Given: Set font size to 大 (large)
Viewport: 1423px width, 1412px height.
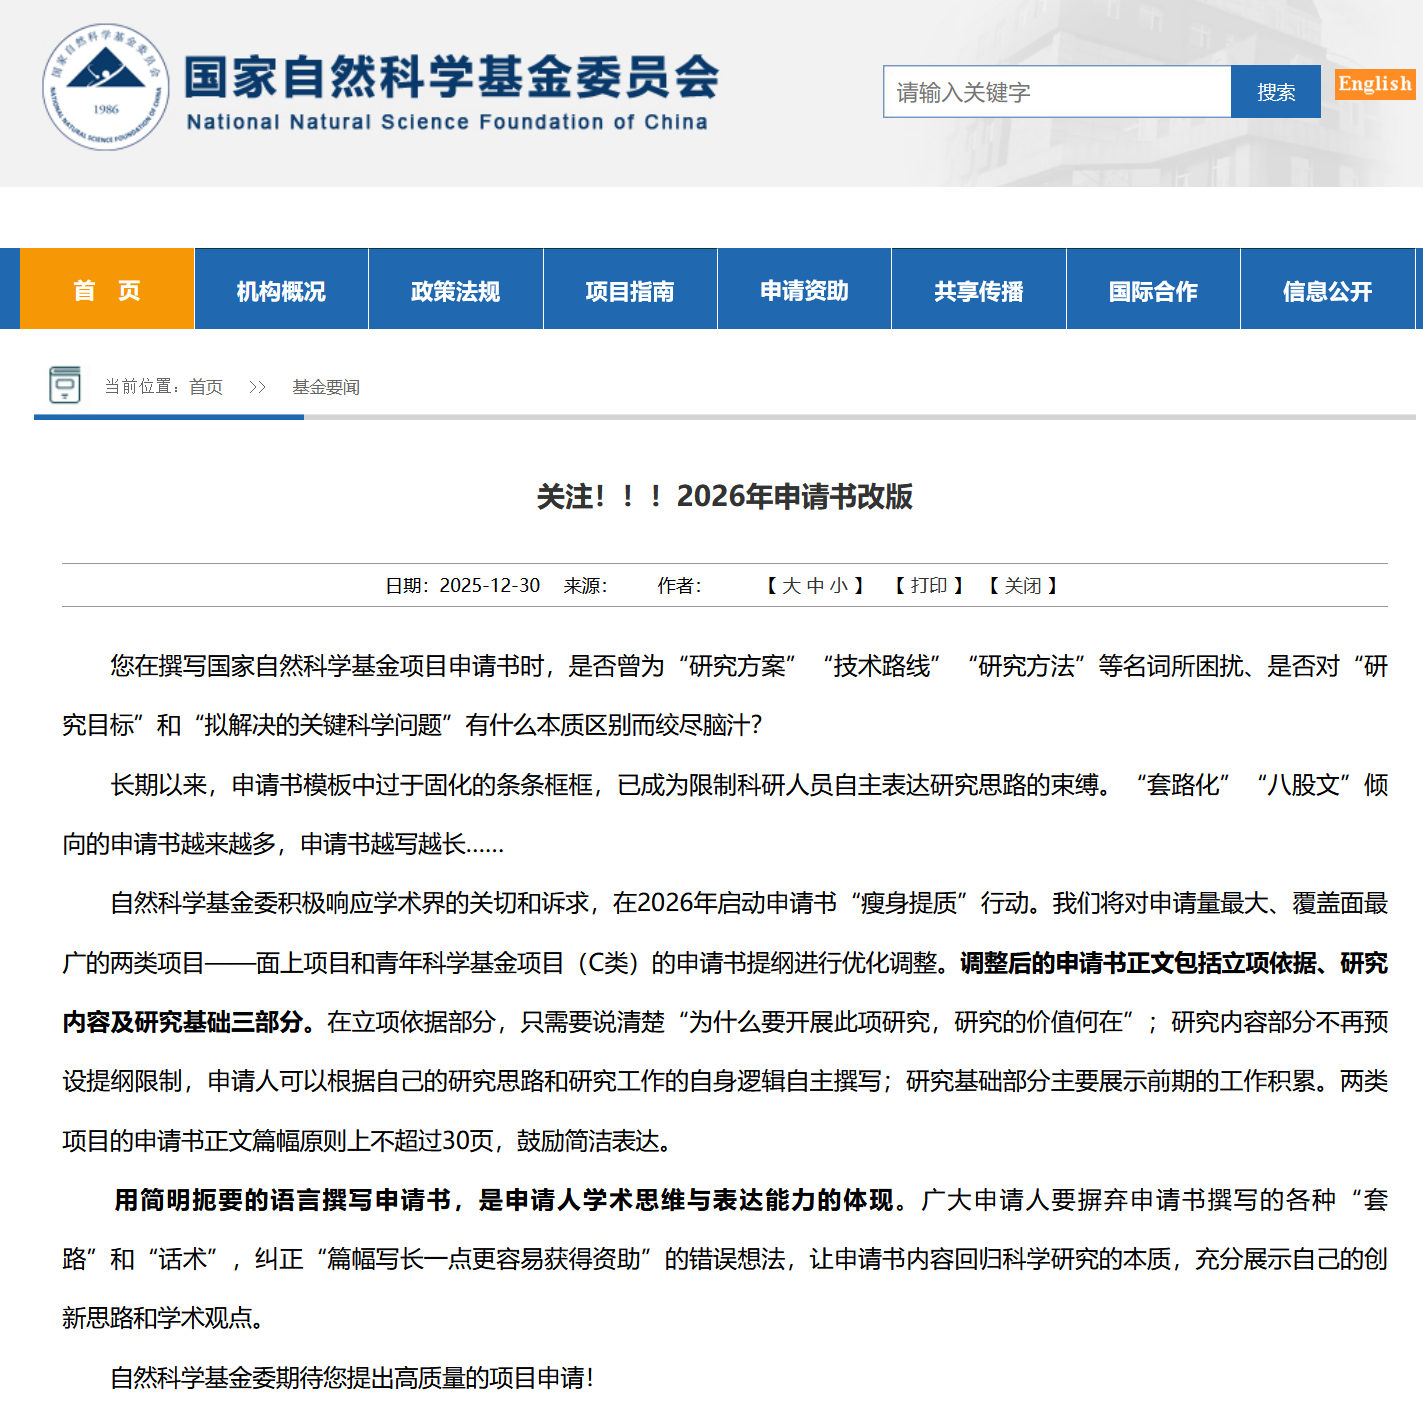Looking at the screenshot, I should (791, 586).
